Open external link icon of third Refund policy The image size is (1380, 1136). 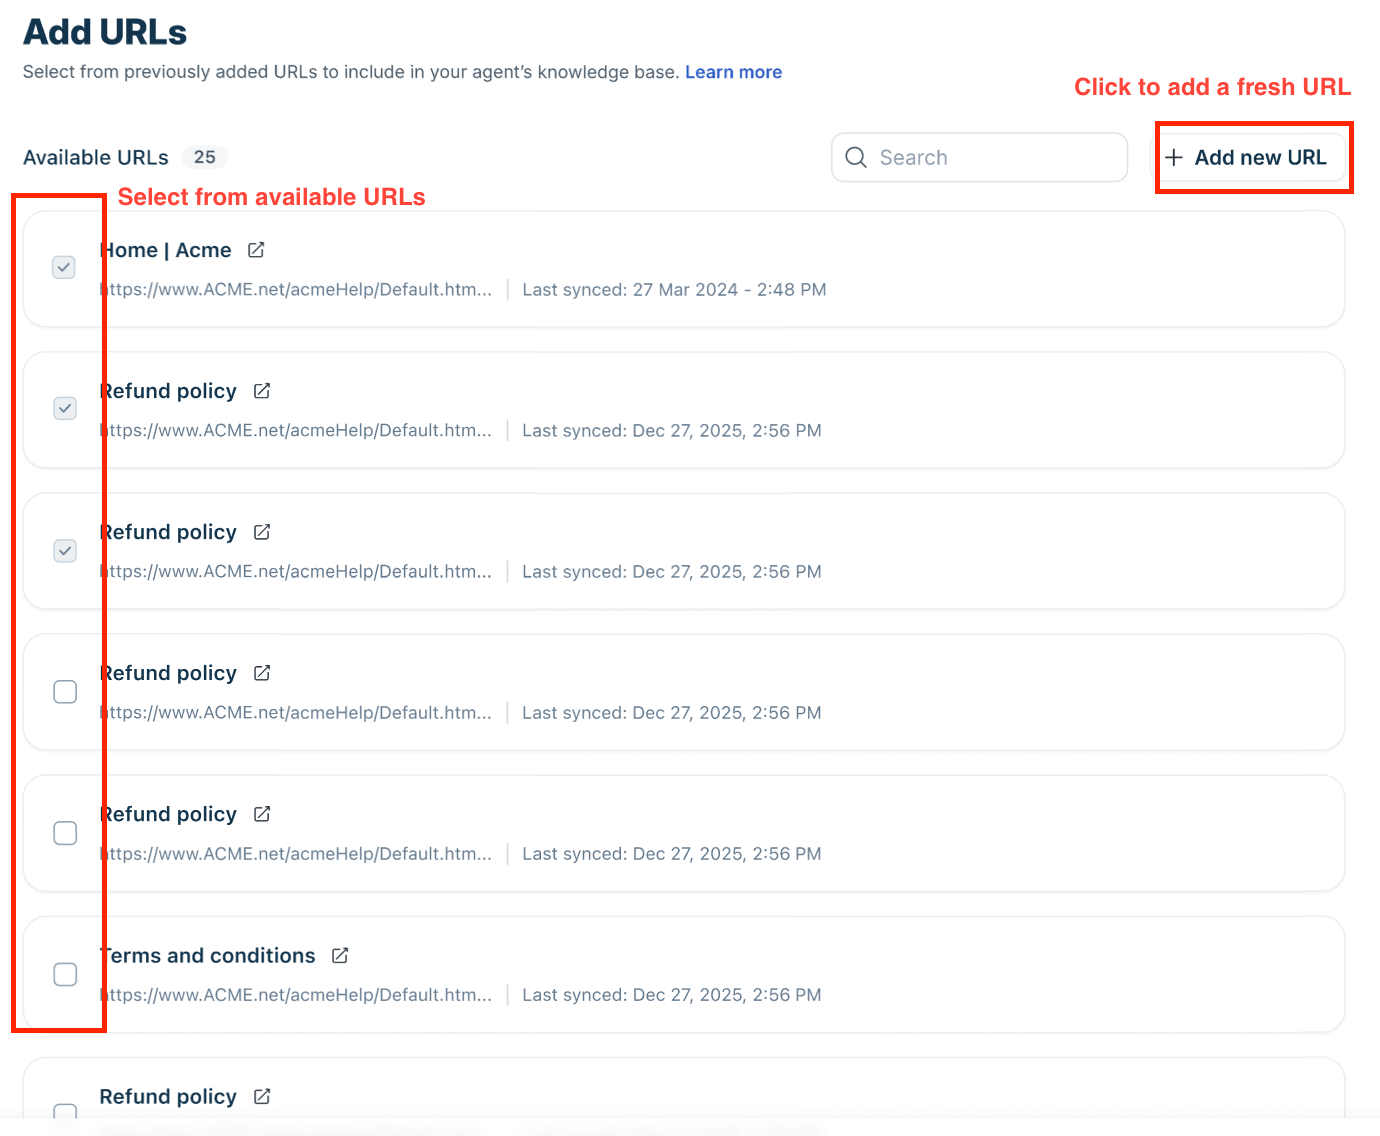[x=262, y=673]
